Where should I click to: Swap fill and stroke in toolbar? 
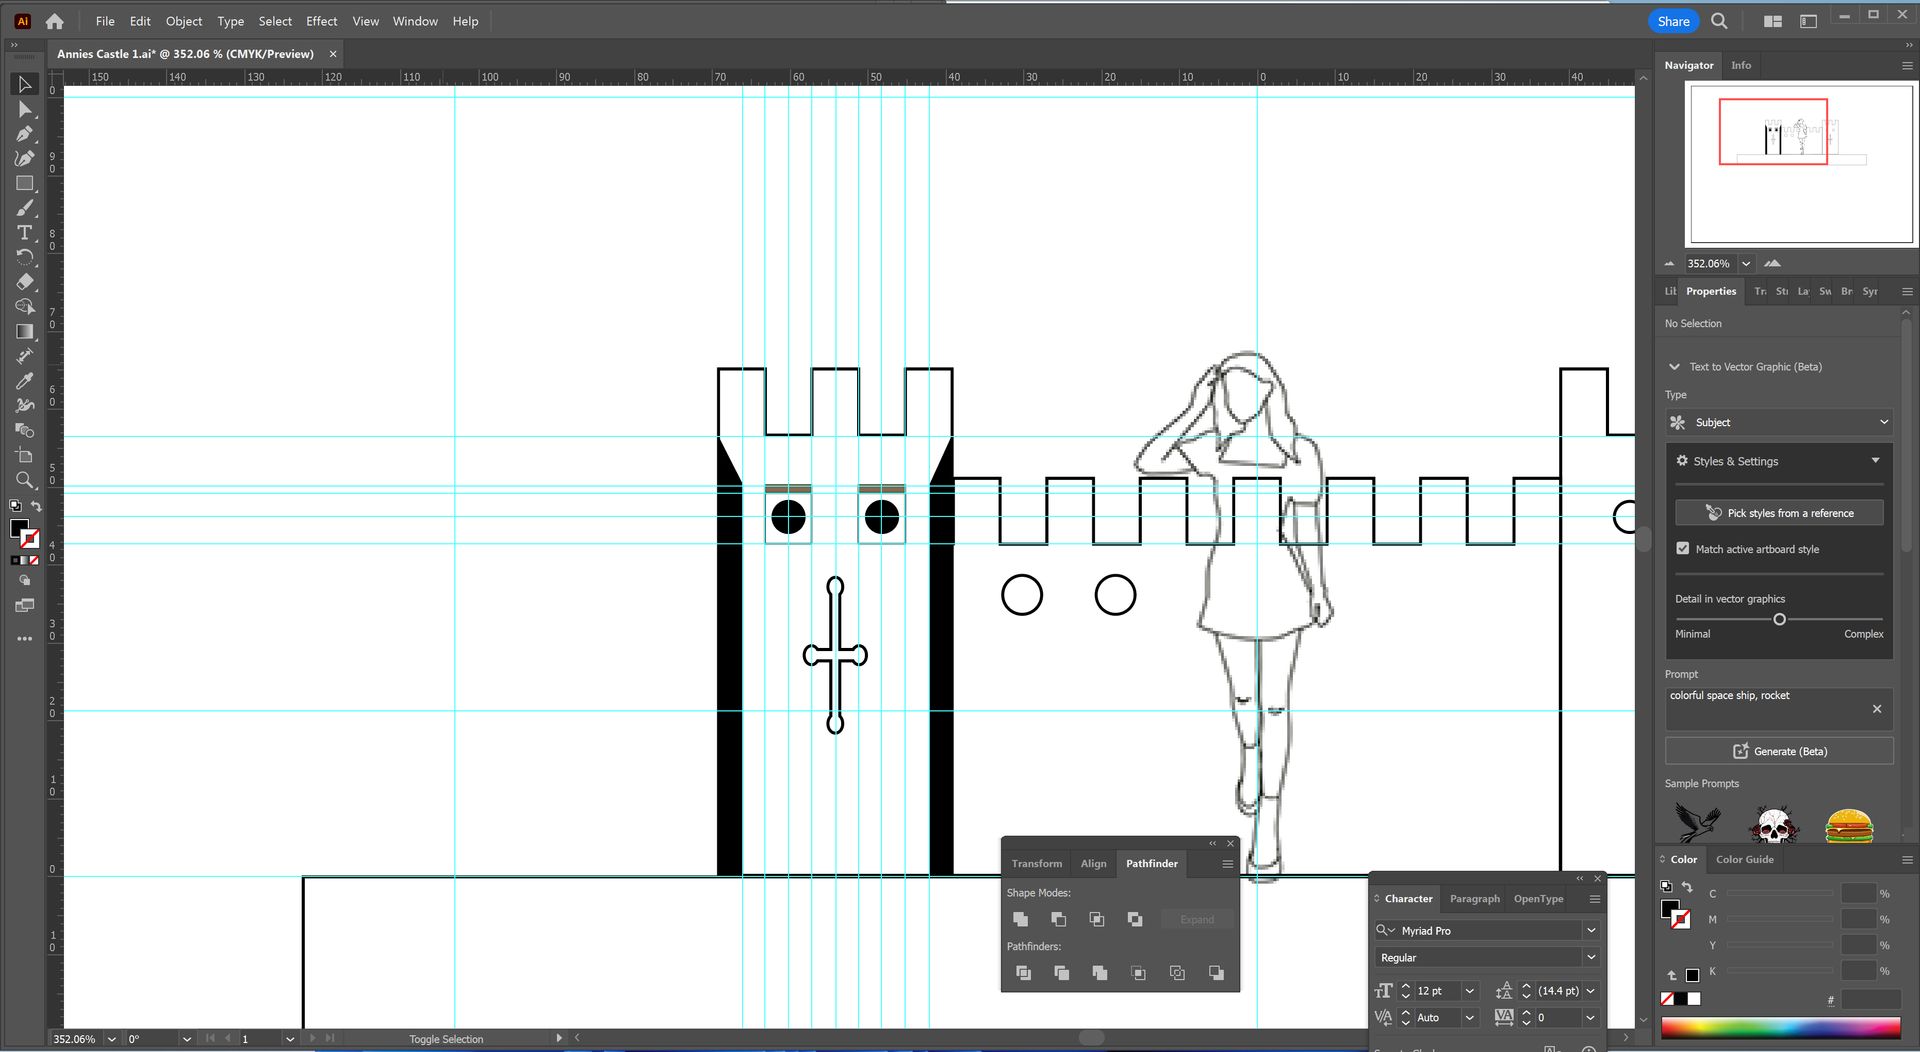[x=36, y=506]
